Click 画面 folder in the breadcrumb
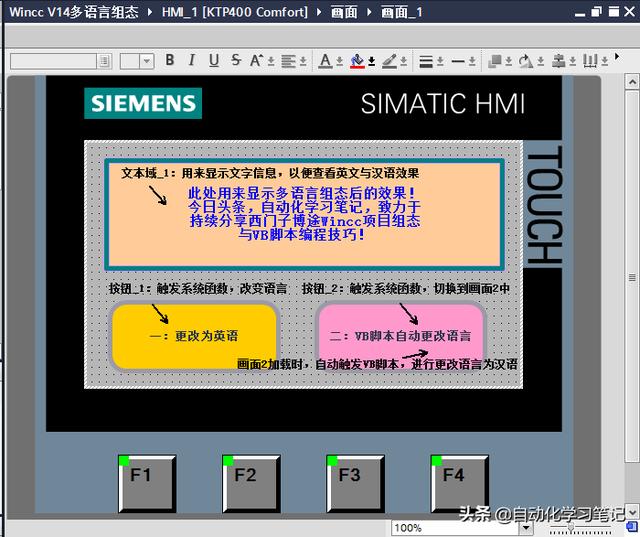Screen dimensions: 640x537 tap(344, 12)
